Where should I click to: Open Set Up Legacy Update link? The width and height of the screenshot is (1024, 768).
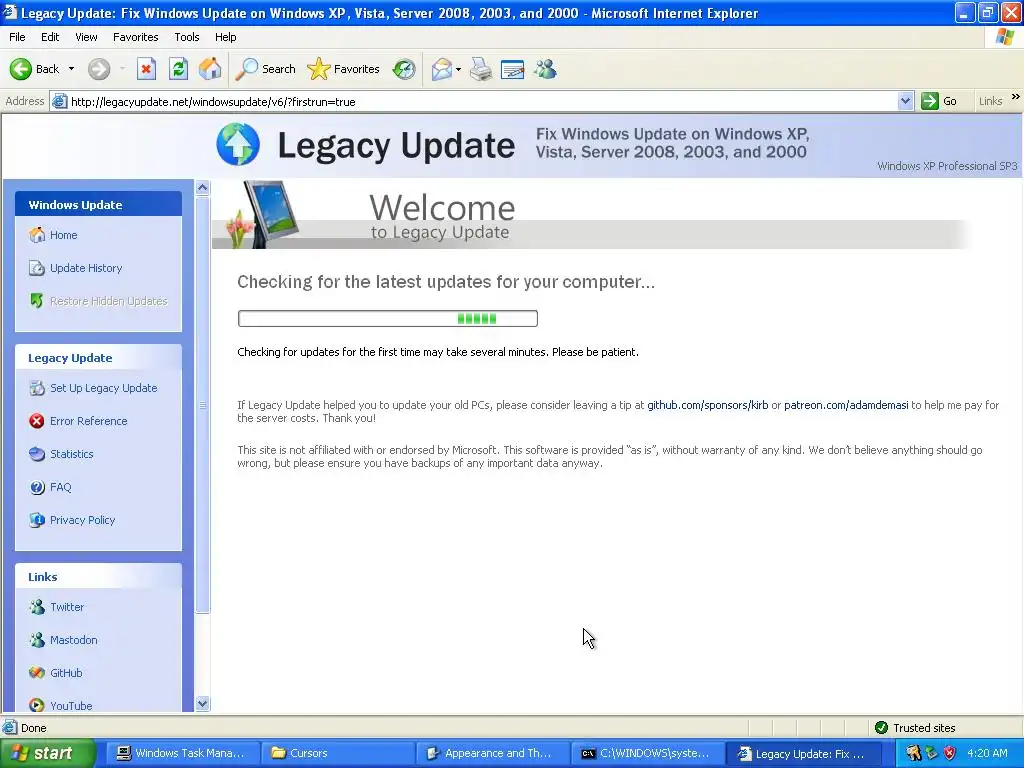click(103, 388)
